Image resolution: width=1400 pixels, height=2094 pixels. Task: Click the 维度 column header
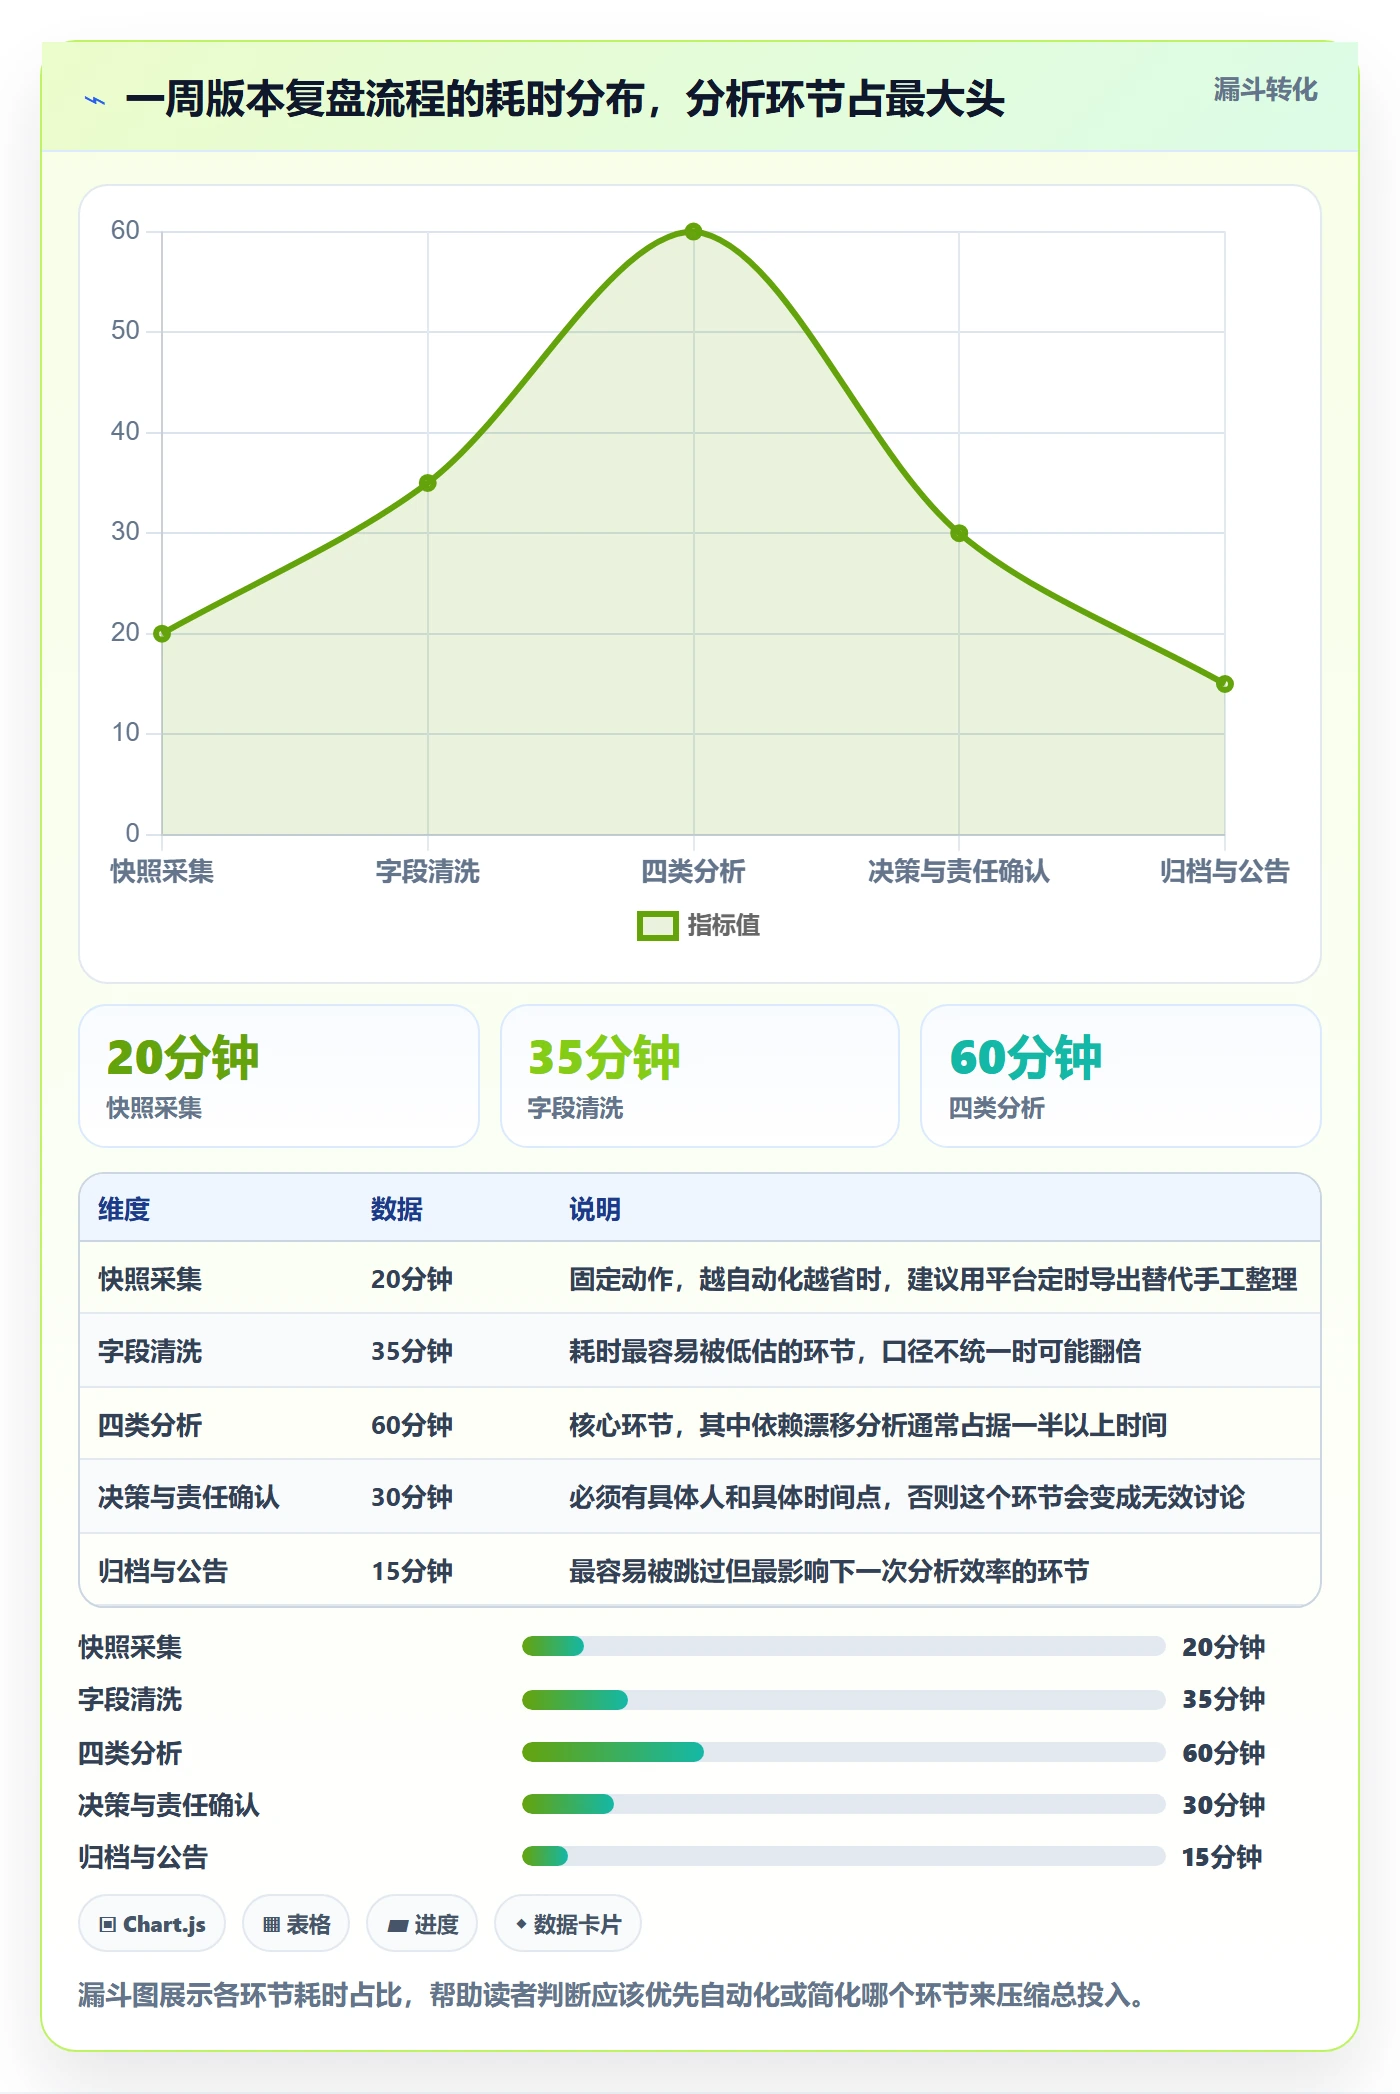[x=124, y=1209]
